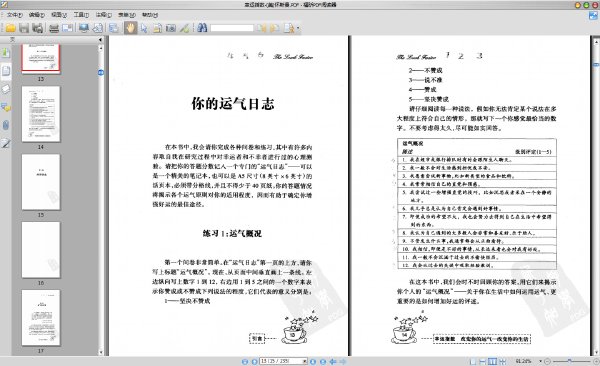Open the Comments side panel icon
Image resolution: width=600 pixels, height=366 pixels.
click(6, 107)
